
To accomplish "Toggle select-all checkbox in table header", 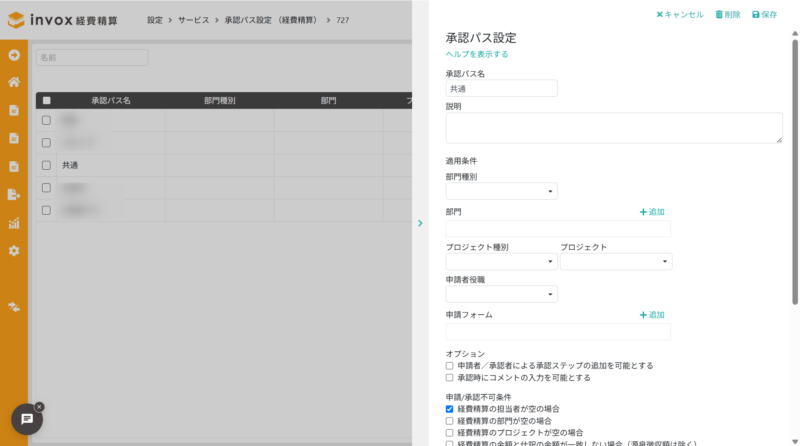I will [46, 101].
